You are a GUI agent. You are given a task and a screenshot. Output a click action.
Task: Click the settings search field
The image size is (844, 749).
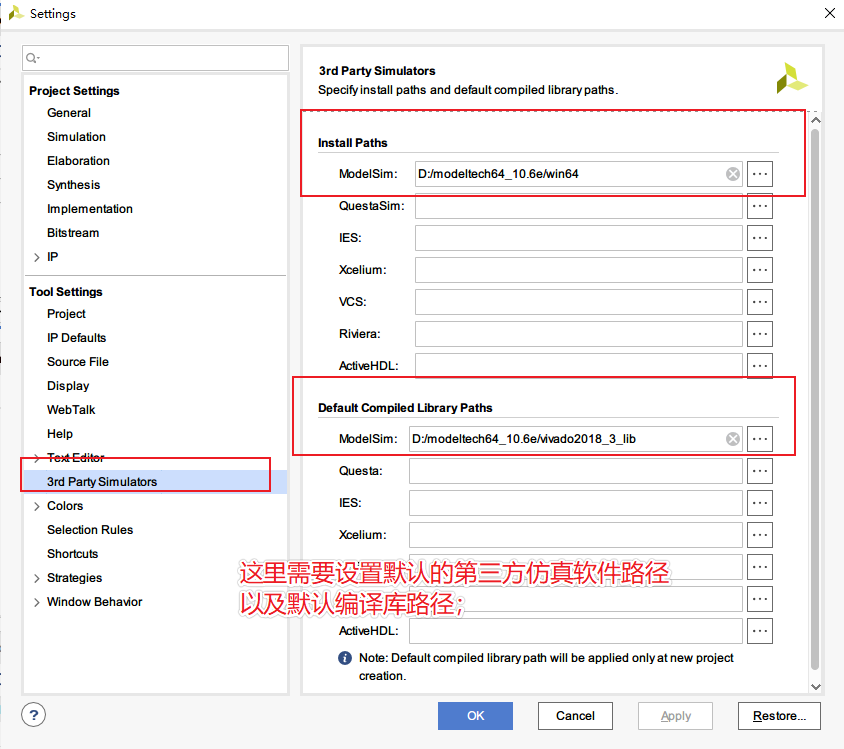coord(156,58)
